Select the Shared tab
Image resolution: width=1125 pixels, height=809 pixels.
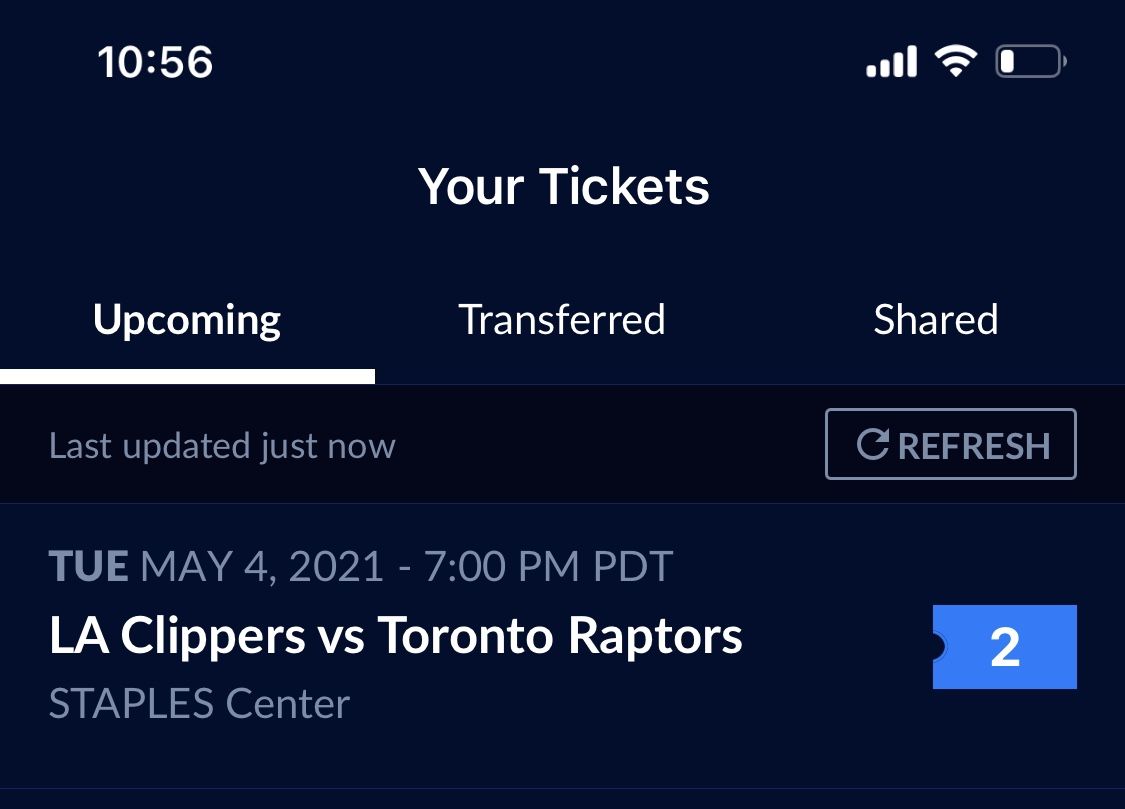(935, 320)
